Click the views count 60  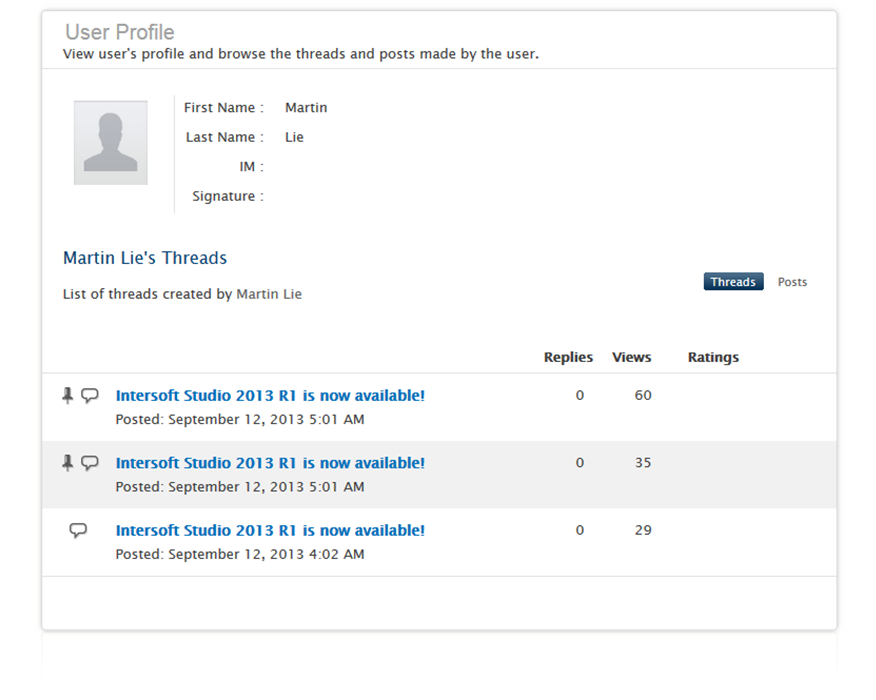pyautogui.click(x=643, y=395)
